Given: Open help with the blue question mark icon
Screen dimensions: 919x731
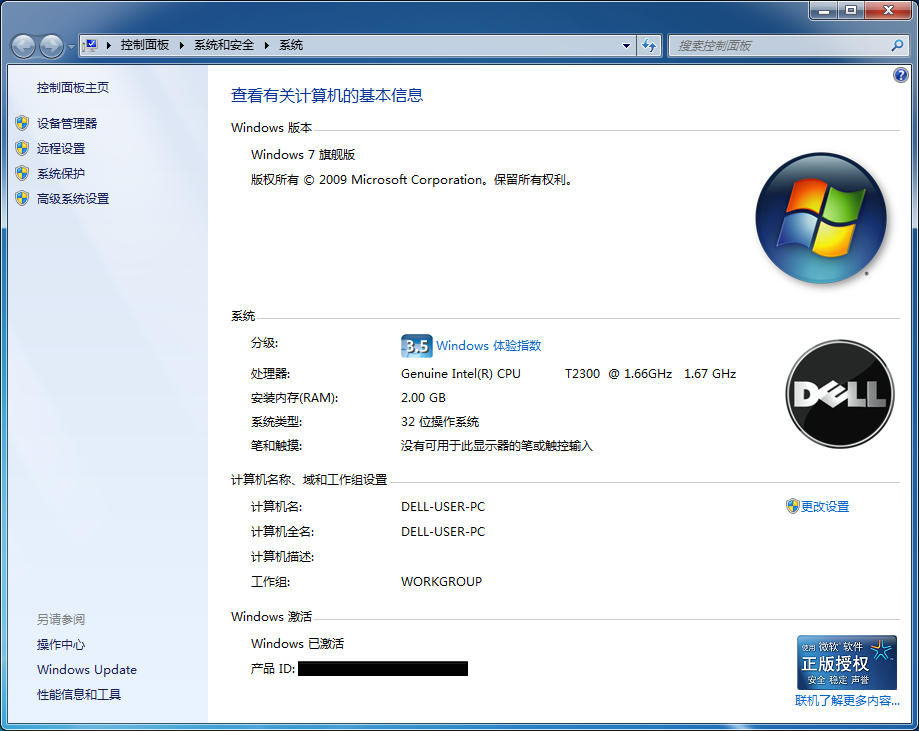Looking at the screenshot, I should pos(900,75).
